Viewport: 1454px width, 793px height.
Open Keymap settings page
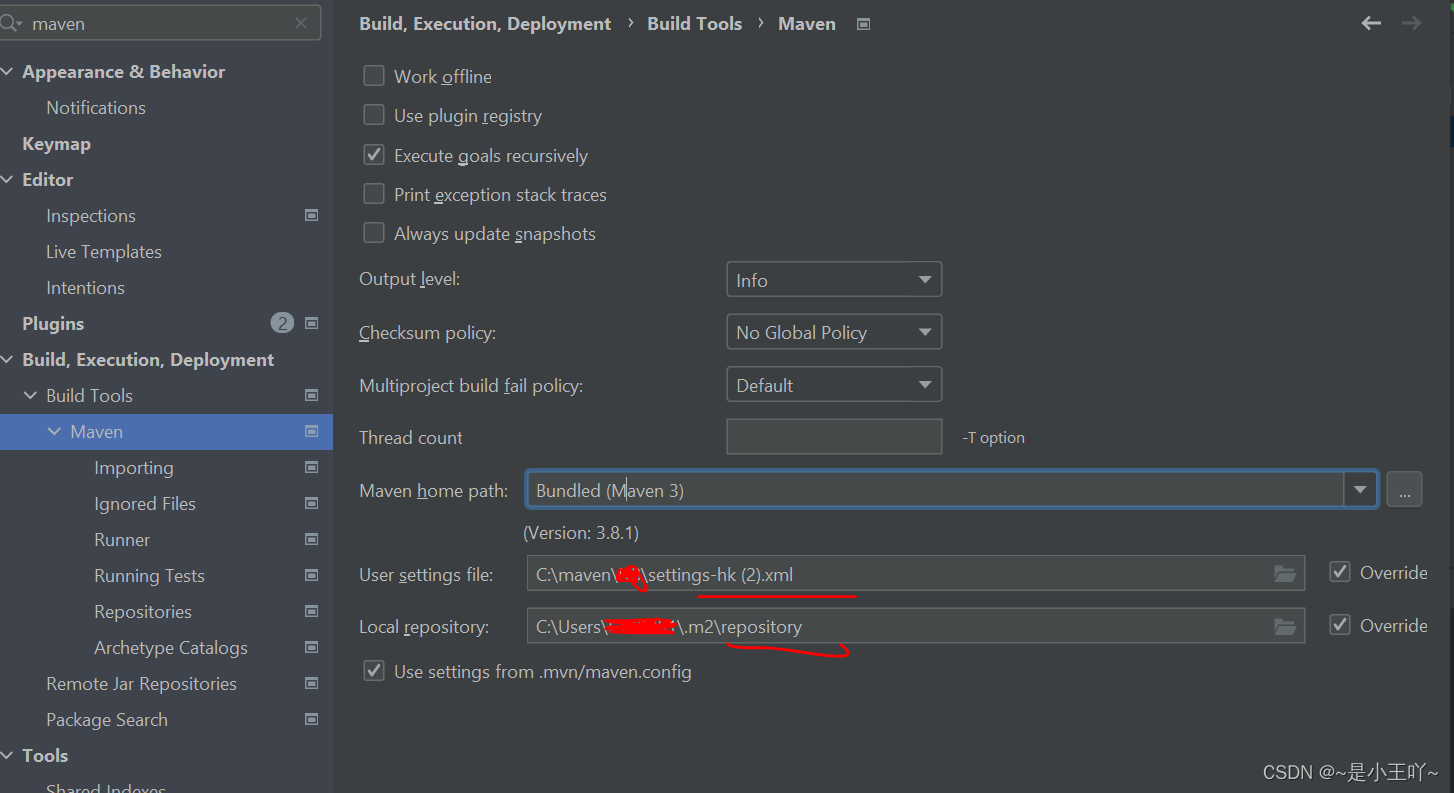tap(56, 143)
